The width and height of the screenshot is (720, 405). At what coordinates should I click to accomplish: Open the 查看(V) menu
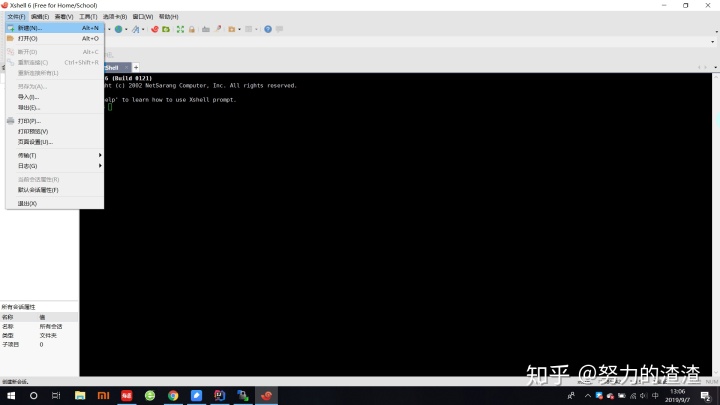pos(64,17)
